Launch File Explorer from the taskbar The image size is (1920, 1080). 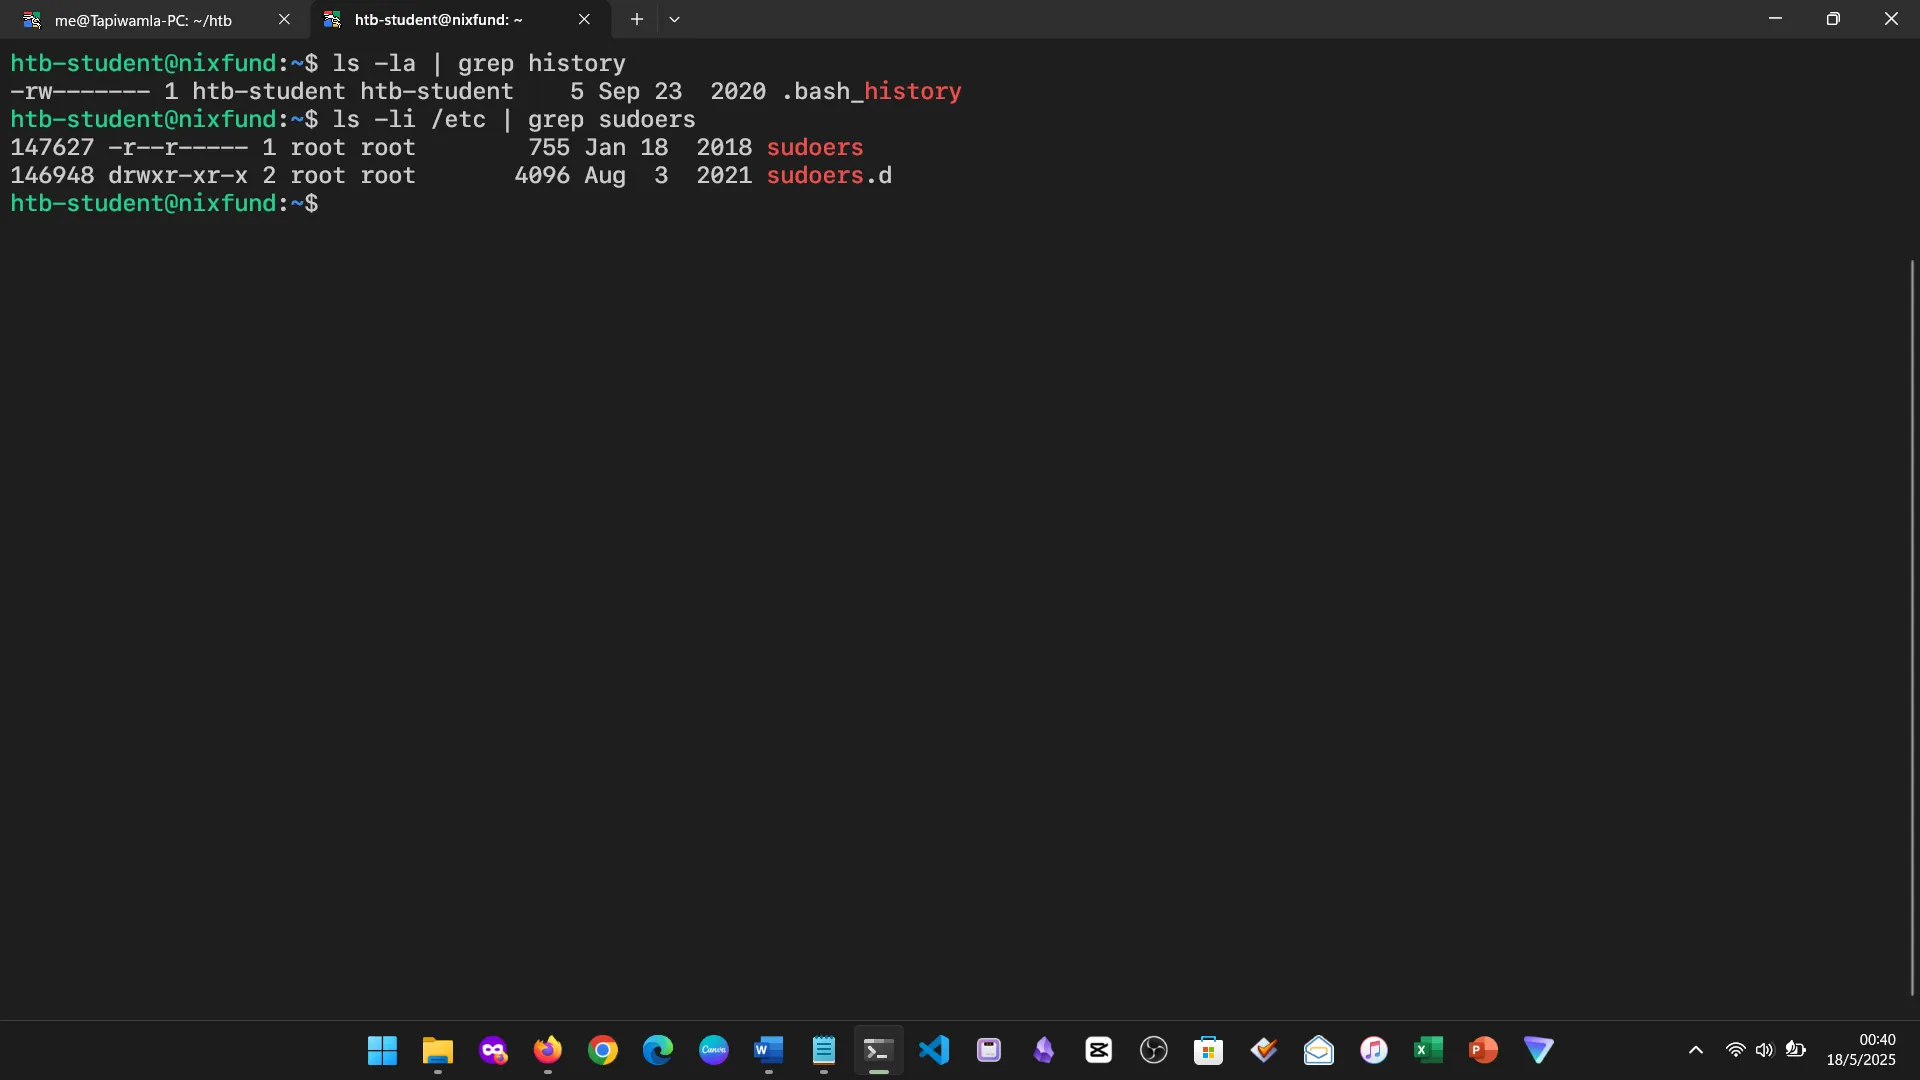(x=438, y=1050)
